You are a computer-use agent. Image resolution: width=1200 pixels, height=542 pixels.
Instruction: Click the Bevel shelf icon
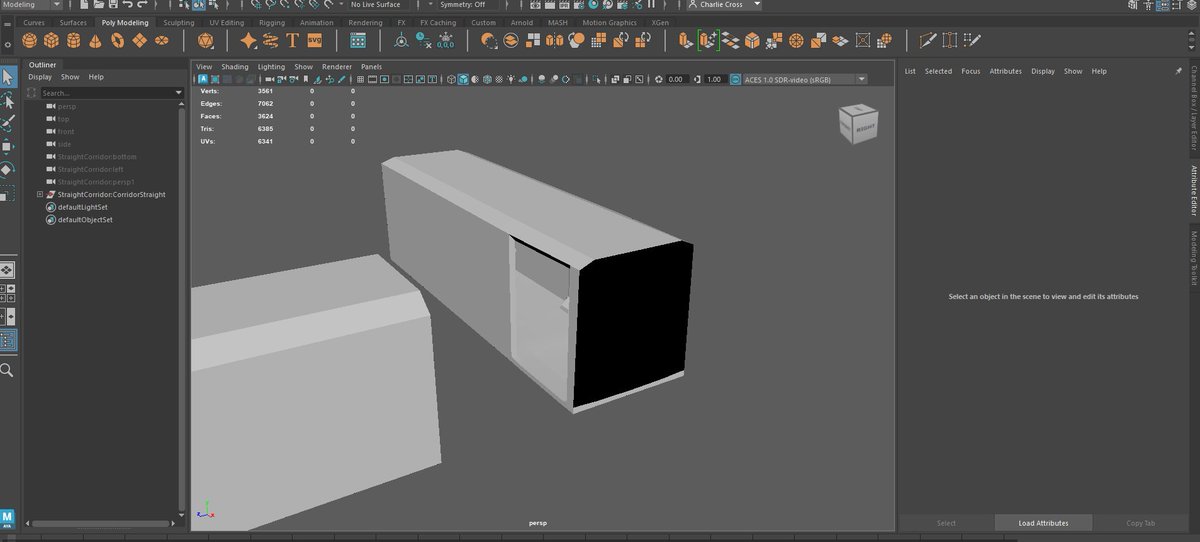752,40
